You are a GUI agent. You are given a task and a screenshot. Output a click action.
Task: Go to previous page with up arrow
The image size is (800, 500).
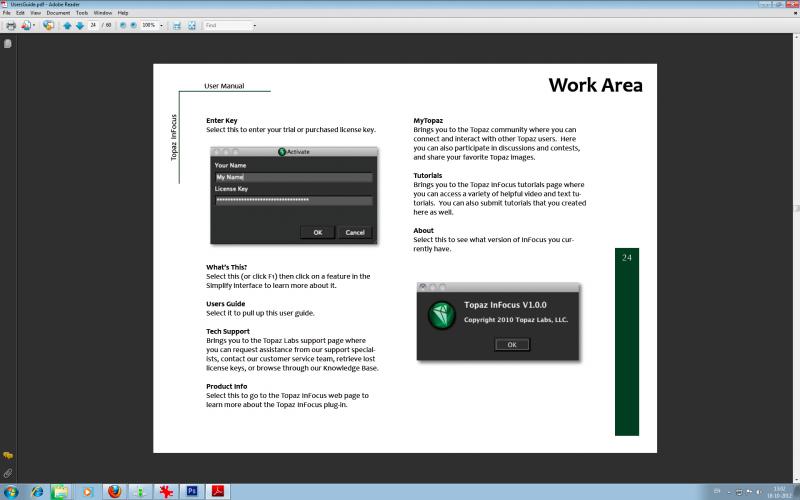(67, 26)
